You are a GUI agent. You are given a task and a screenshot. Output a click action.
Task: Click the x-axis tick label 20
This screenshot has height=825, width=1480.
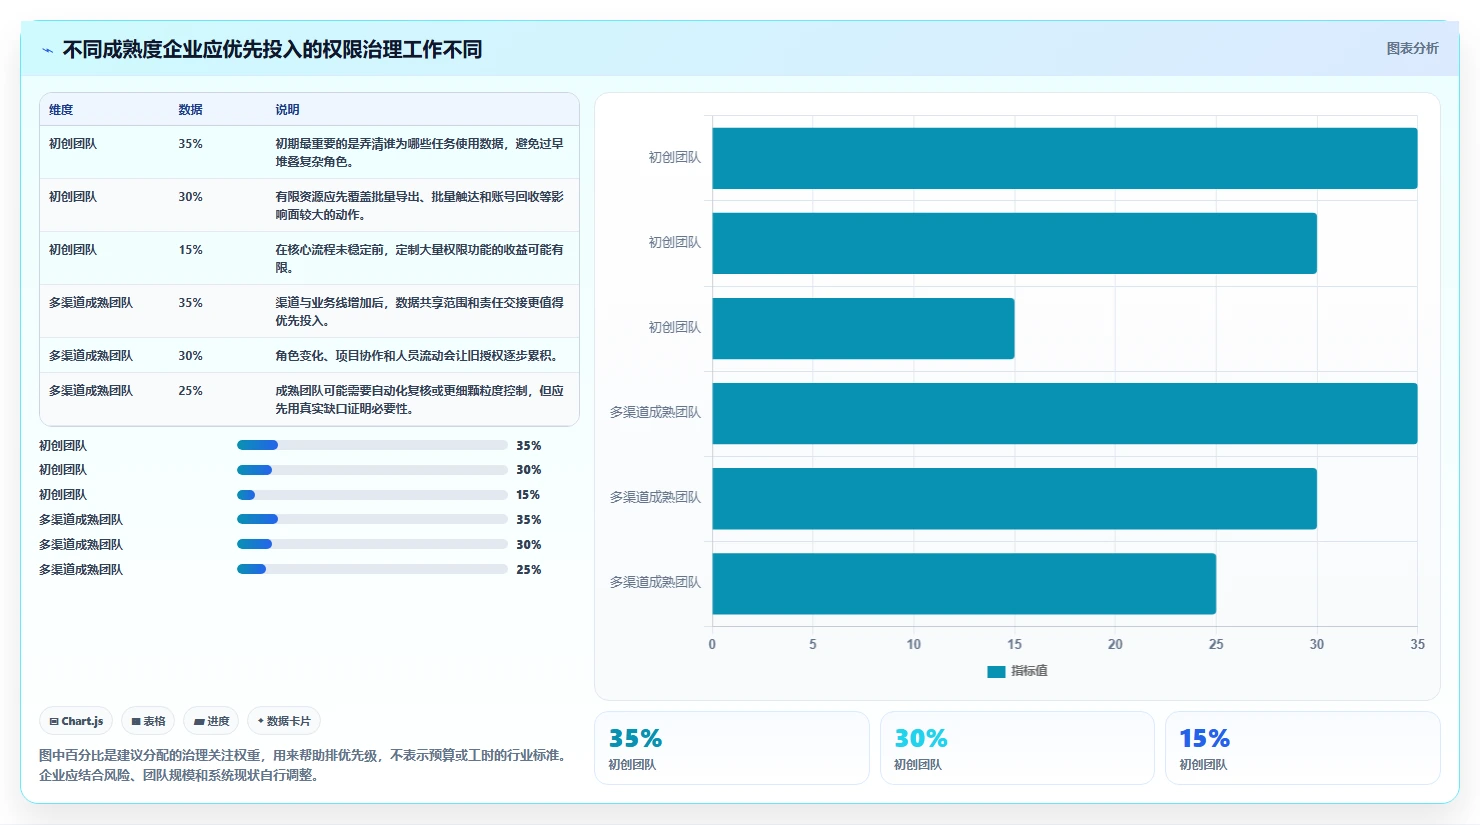[1115, 644]
